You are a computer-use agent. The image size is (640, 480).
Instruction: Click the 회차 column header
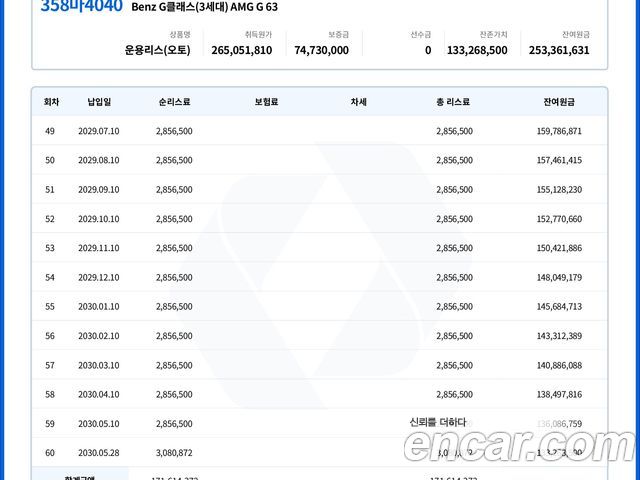(x=51, y=102)
